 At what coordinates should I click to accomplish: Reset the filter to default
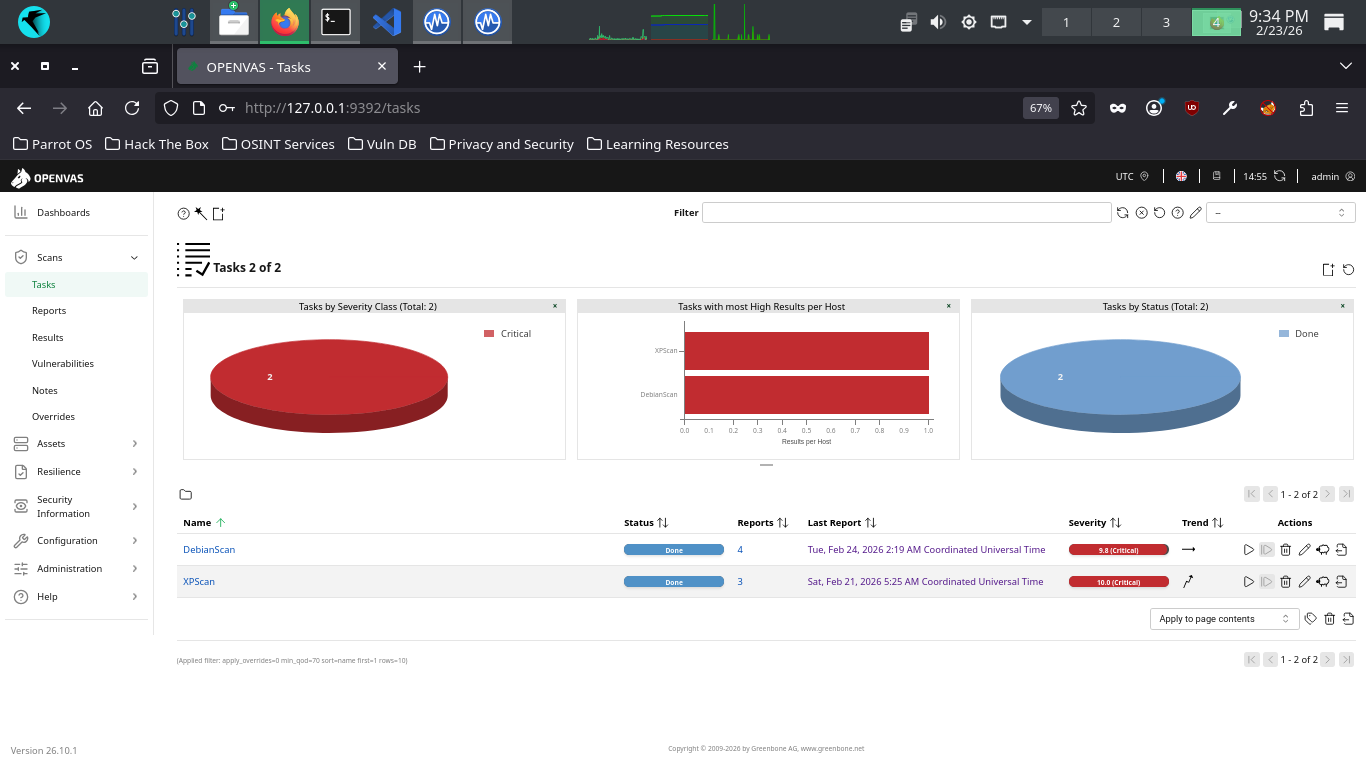click(x=1159, y=213)
